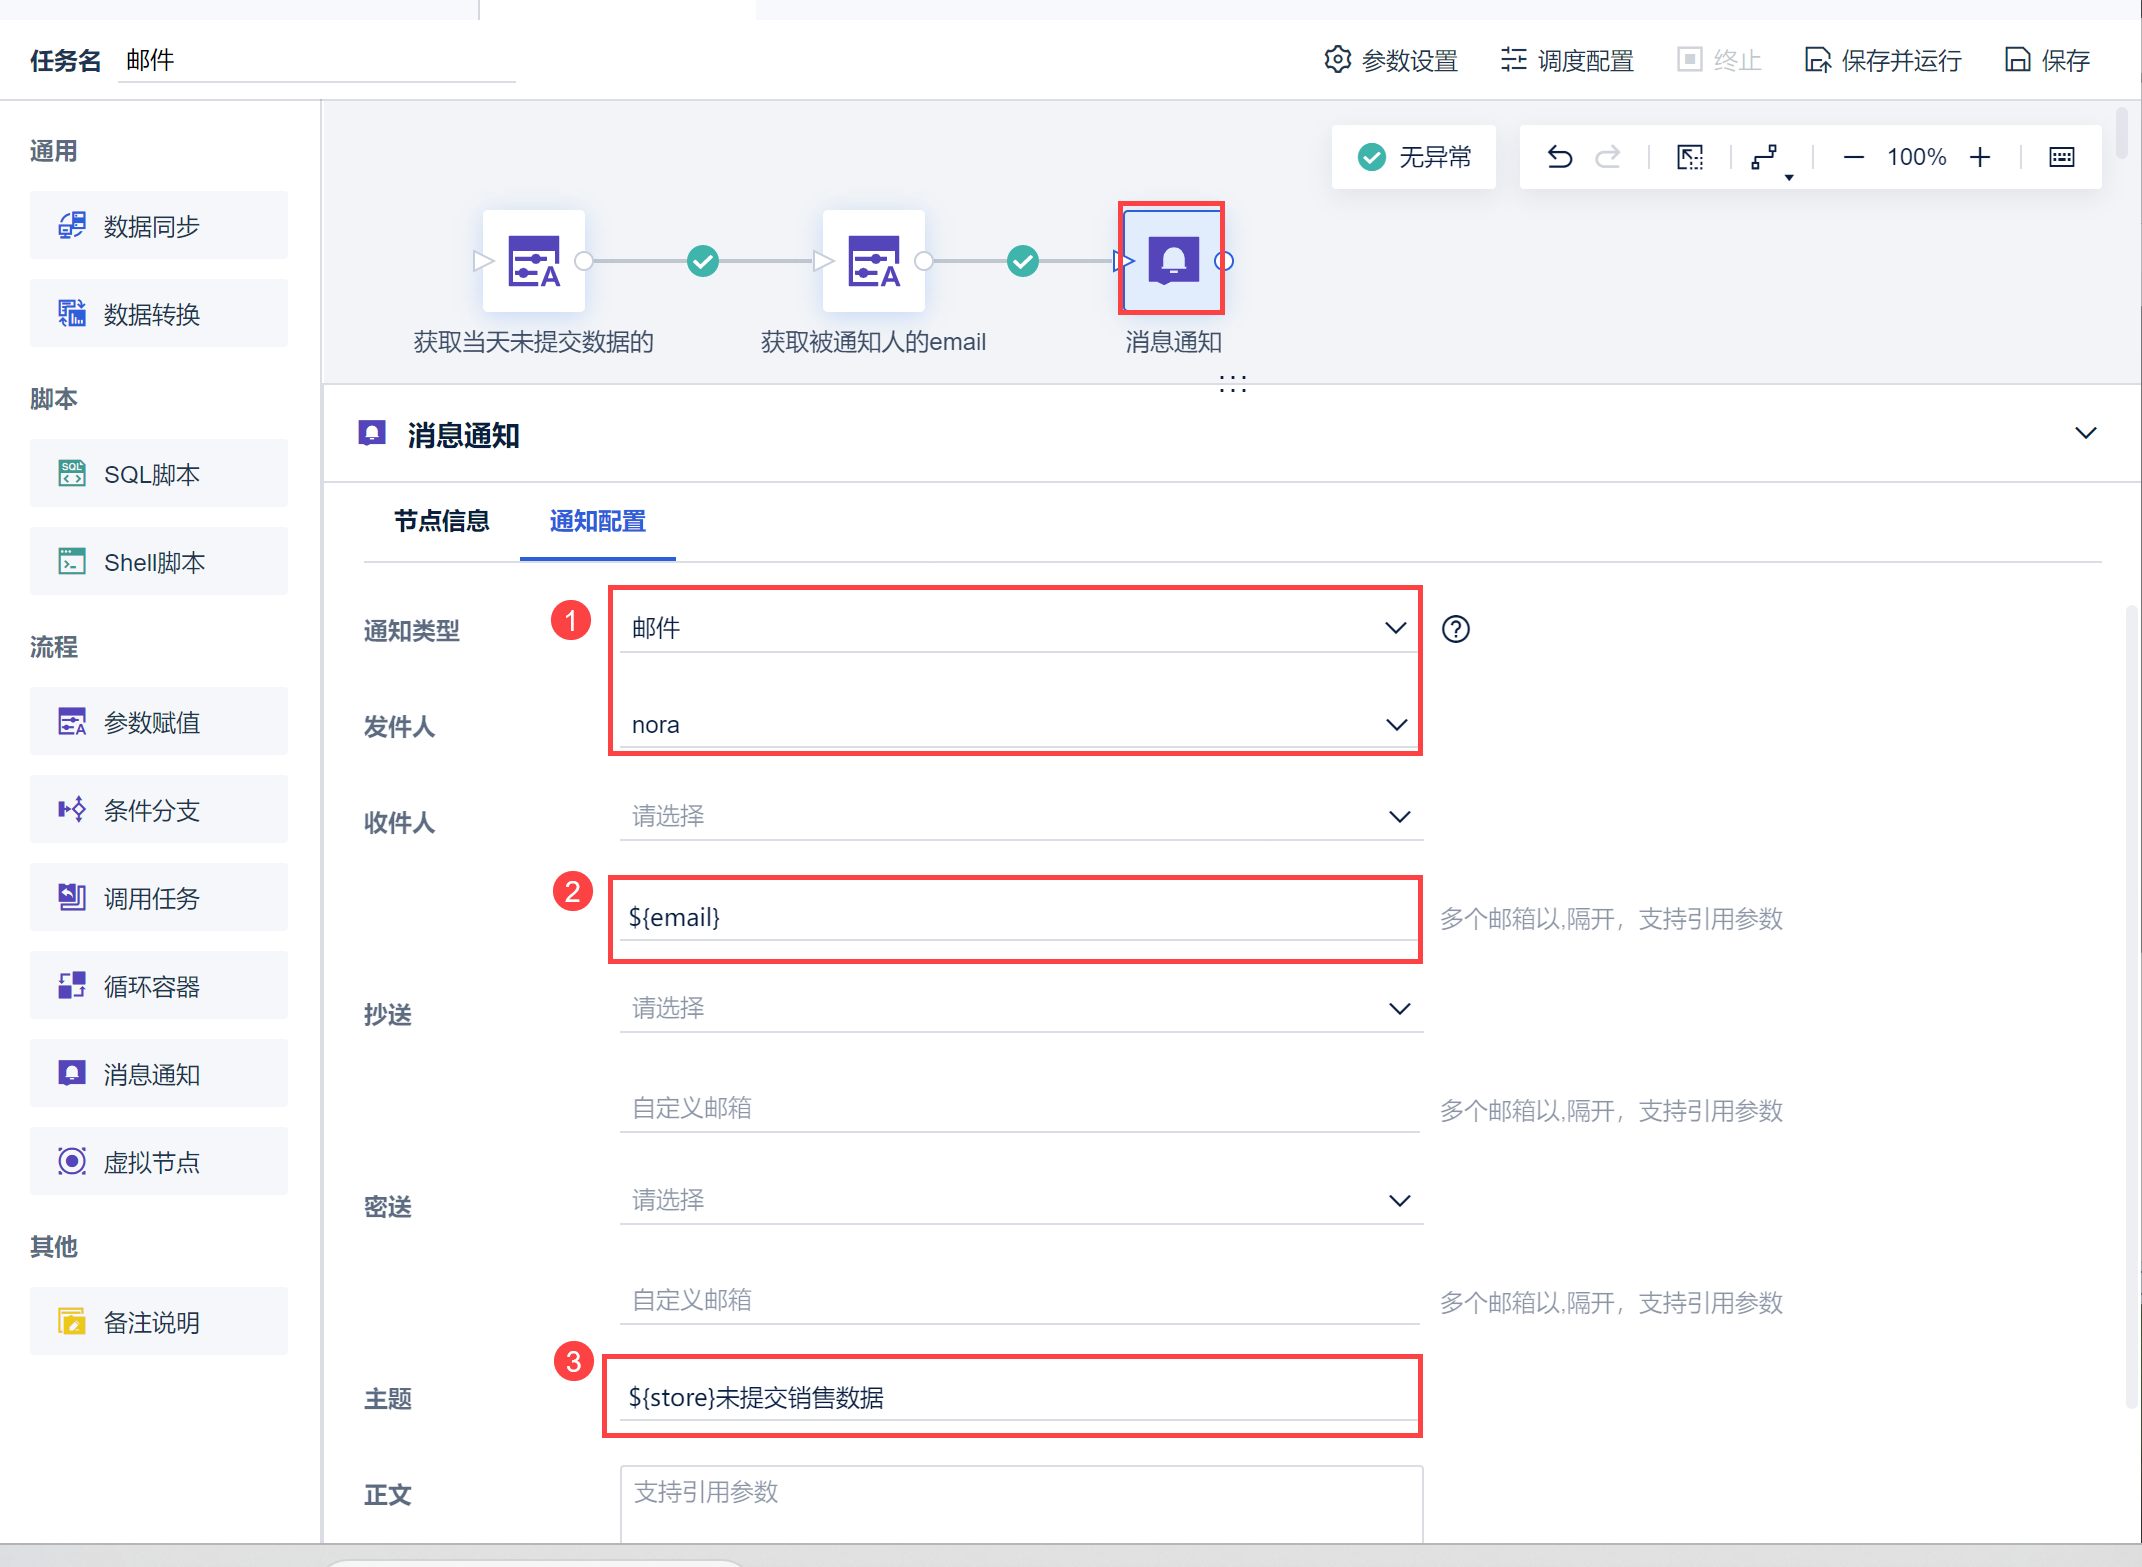The image size is (2142, 1567).
Task: Select the 获取被通知人的email node
Action: [x=874, y=261]
